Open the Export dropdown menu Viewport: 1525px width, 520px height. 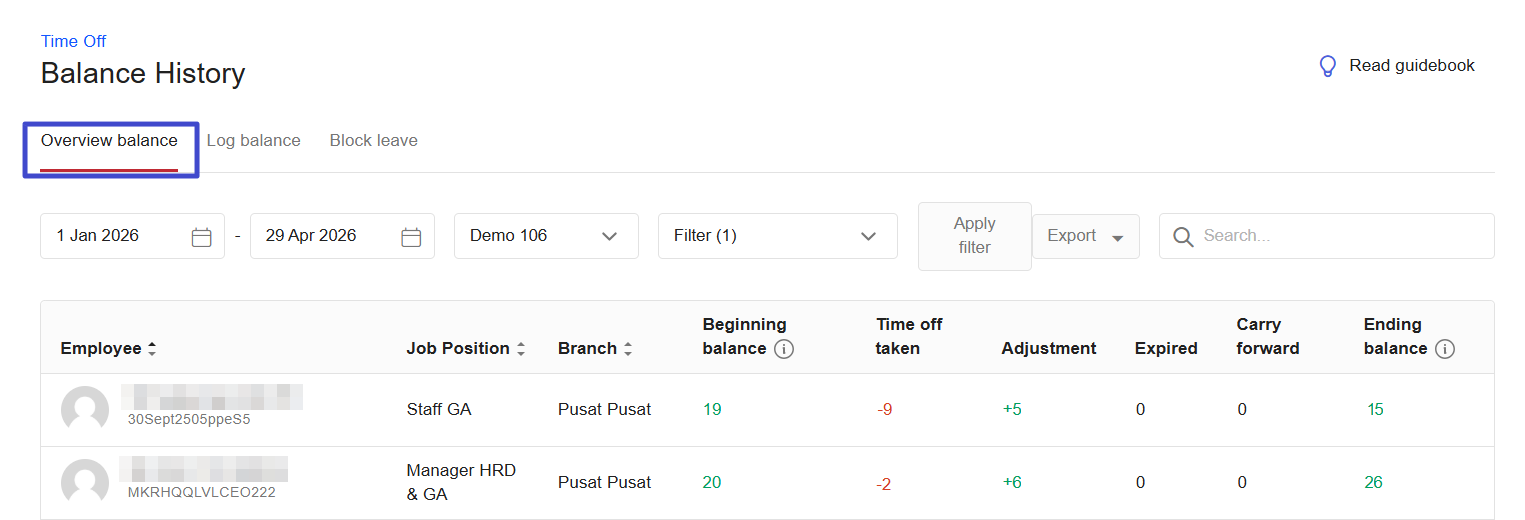point(1085,236)
